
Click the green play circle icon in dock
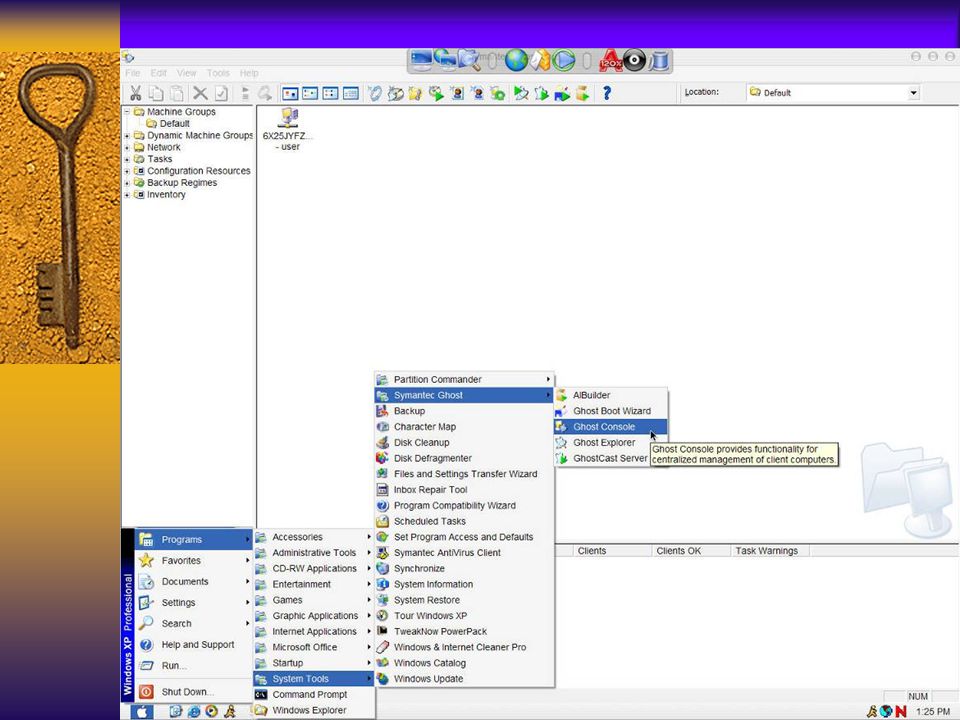[x=563, y=61]
